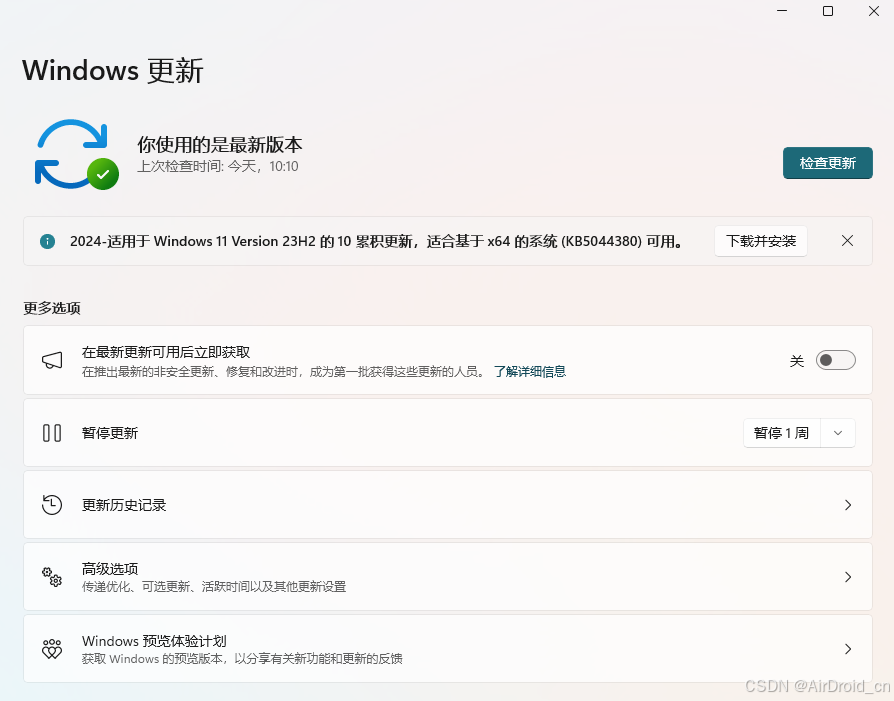894x701 pixels.
Task: Expand the pause duration dropdown arrow
Action: [838, 433]
